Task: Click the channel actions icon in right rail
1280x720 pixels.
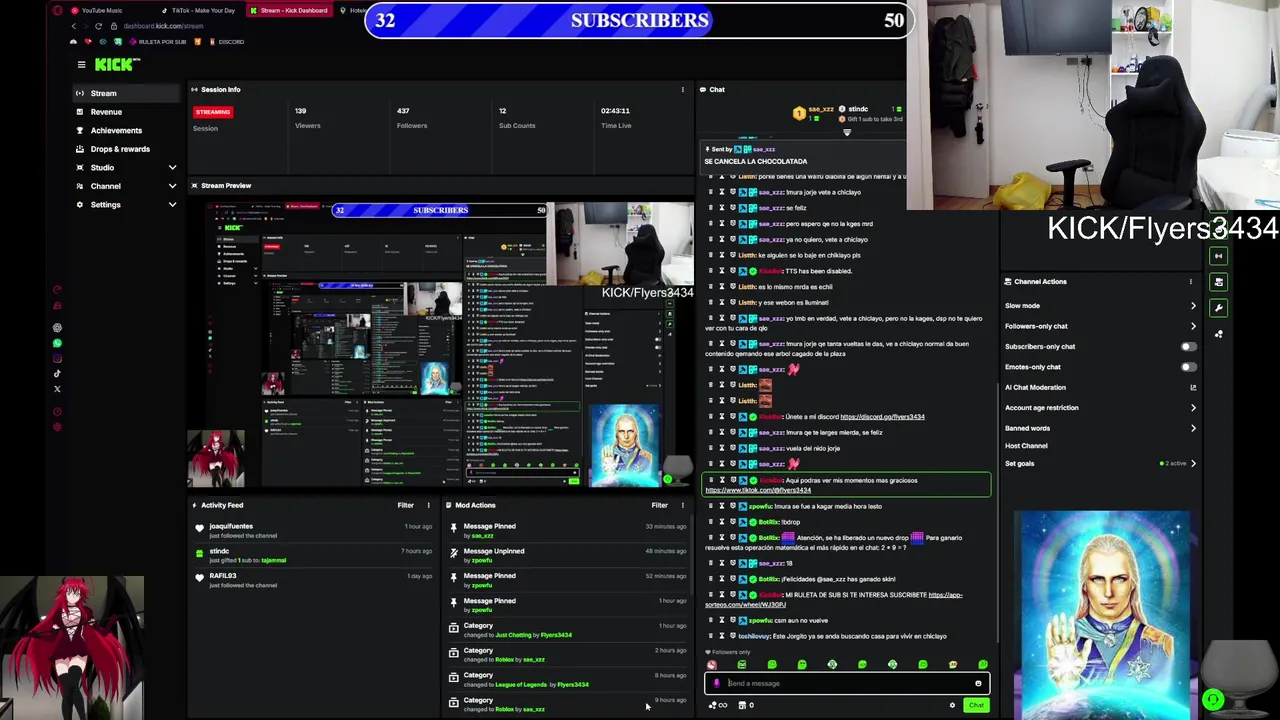Action: (x=1218, y=282)
